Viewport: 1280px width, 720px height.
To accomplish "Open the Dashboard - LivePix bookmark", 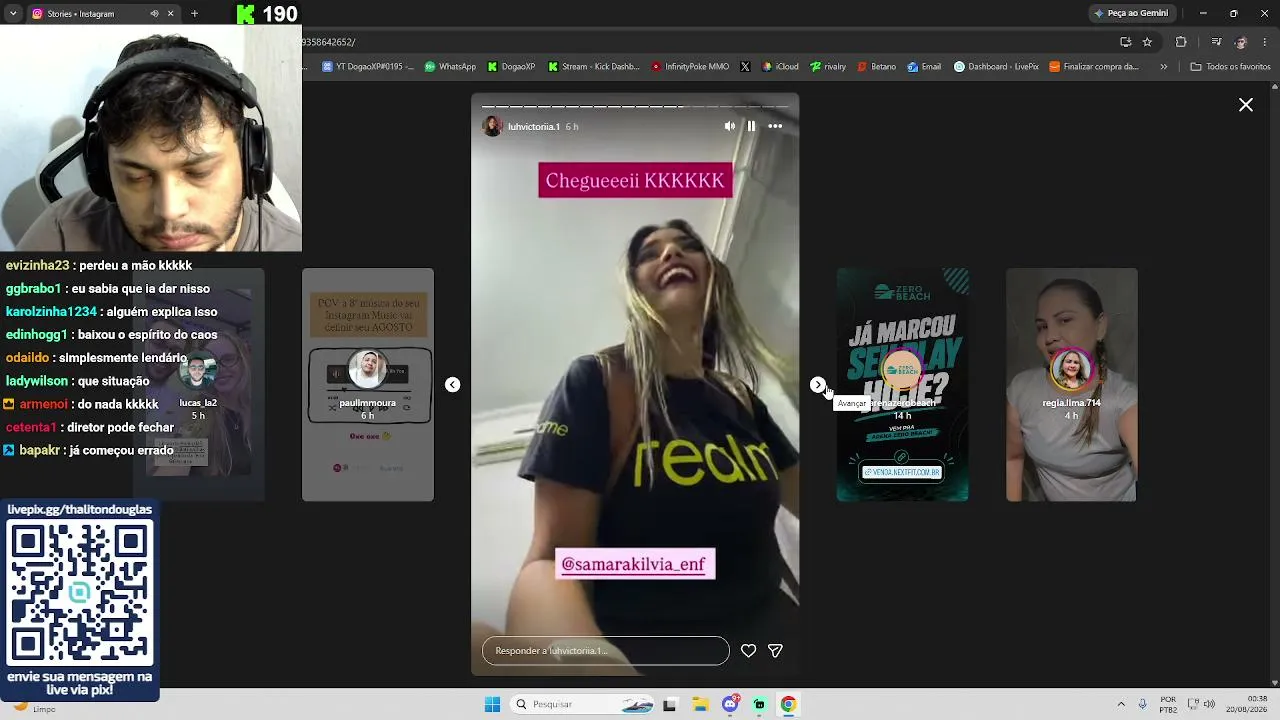I will point(996,67).
